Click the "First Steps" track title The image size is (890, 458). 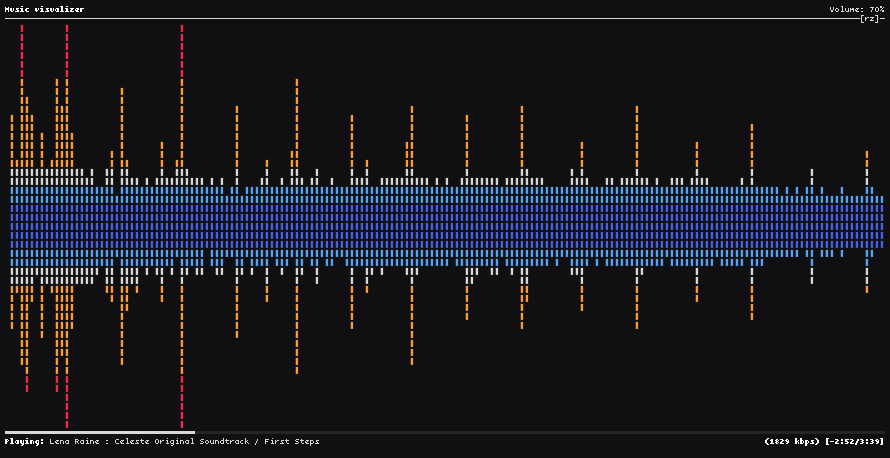(x=292, y=442)
